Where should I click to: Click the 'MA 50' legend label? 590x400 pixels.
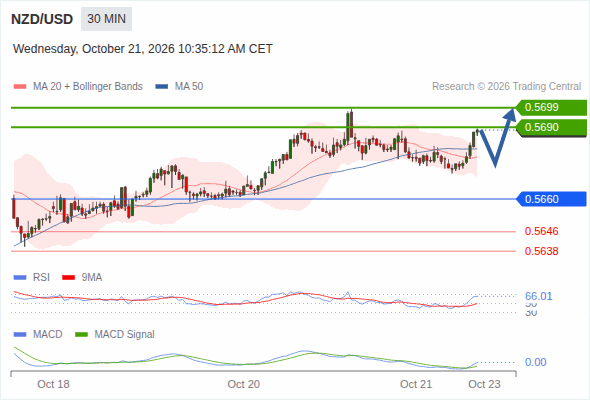point(189,87)
